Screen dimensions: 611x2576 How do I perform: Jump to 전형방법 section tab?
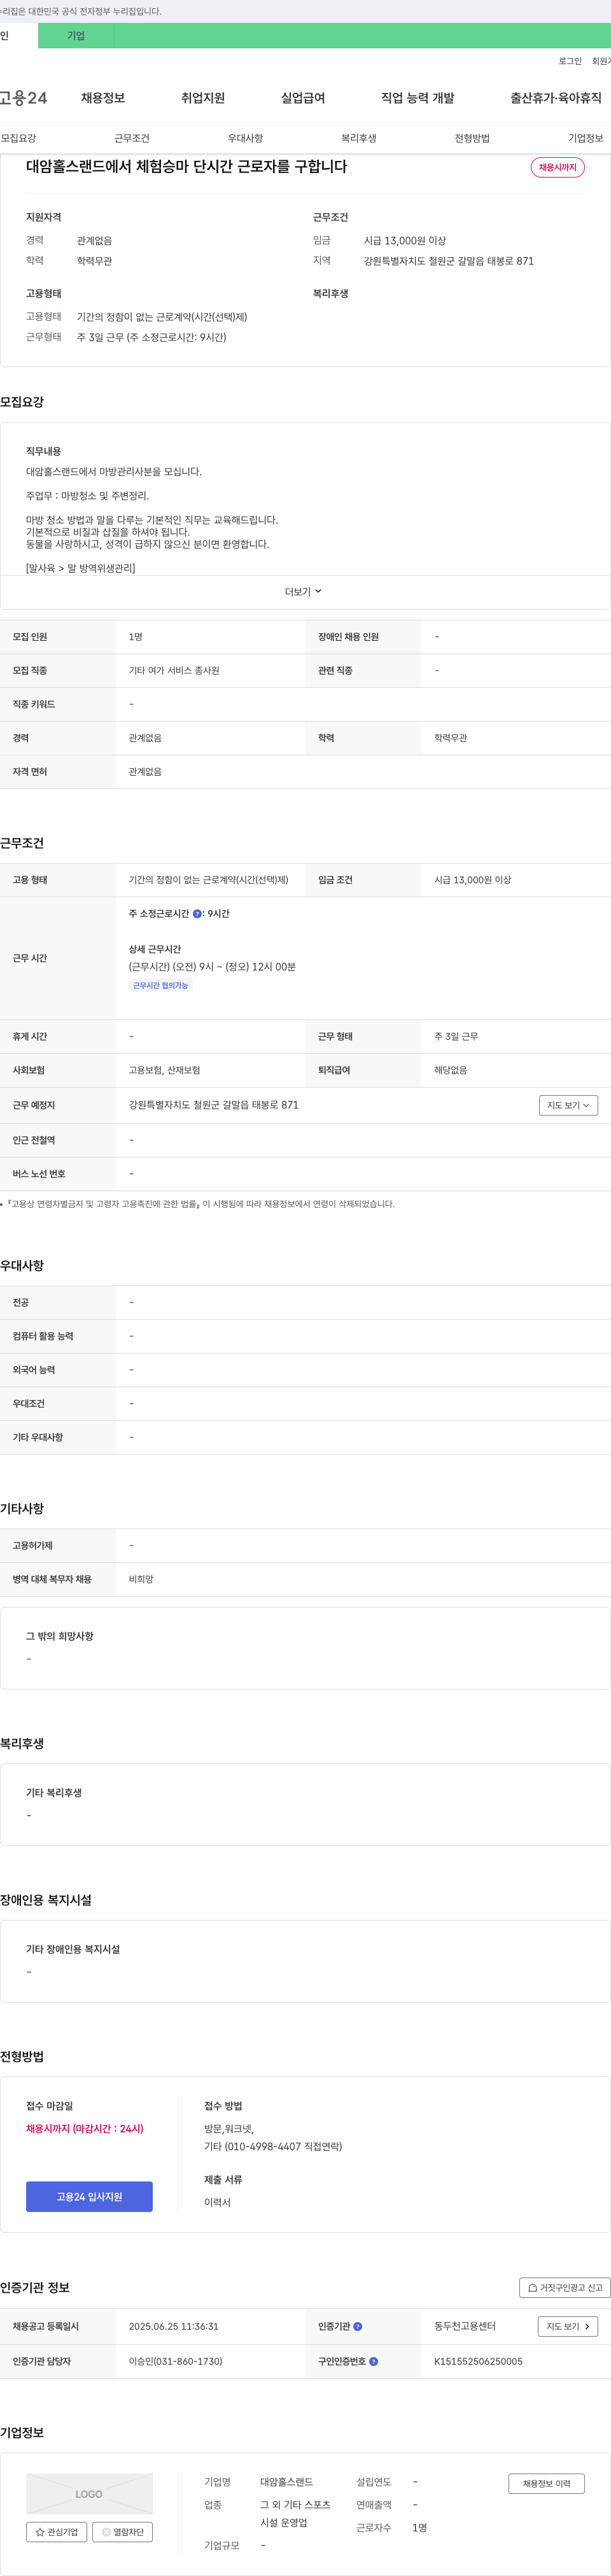tap(472, 138)
